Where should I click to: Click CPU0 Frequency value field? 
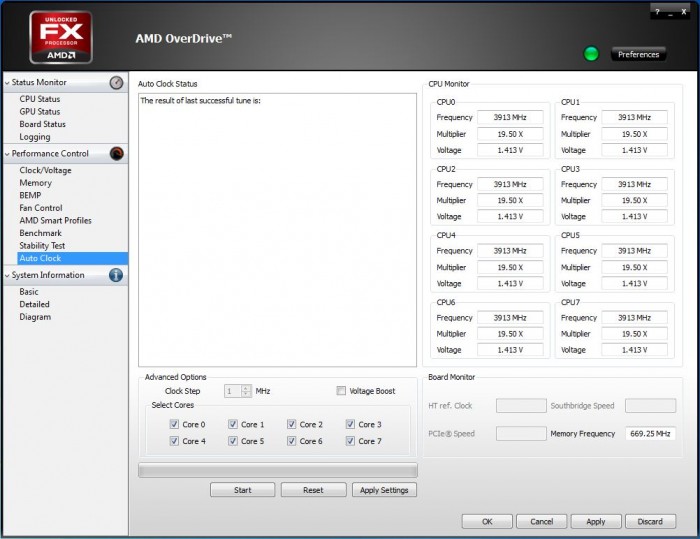point(510,117)
